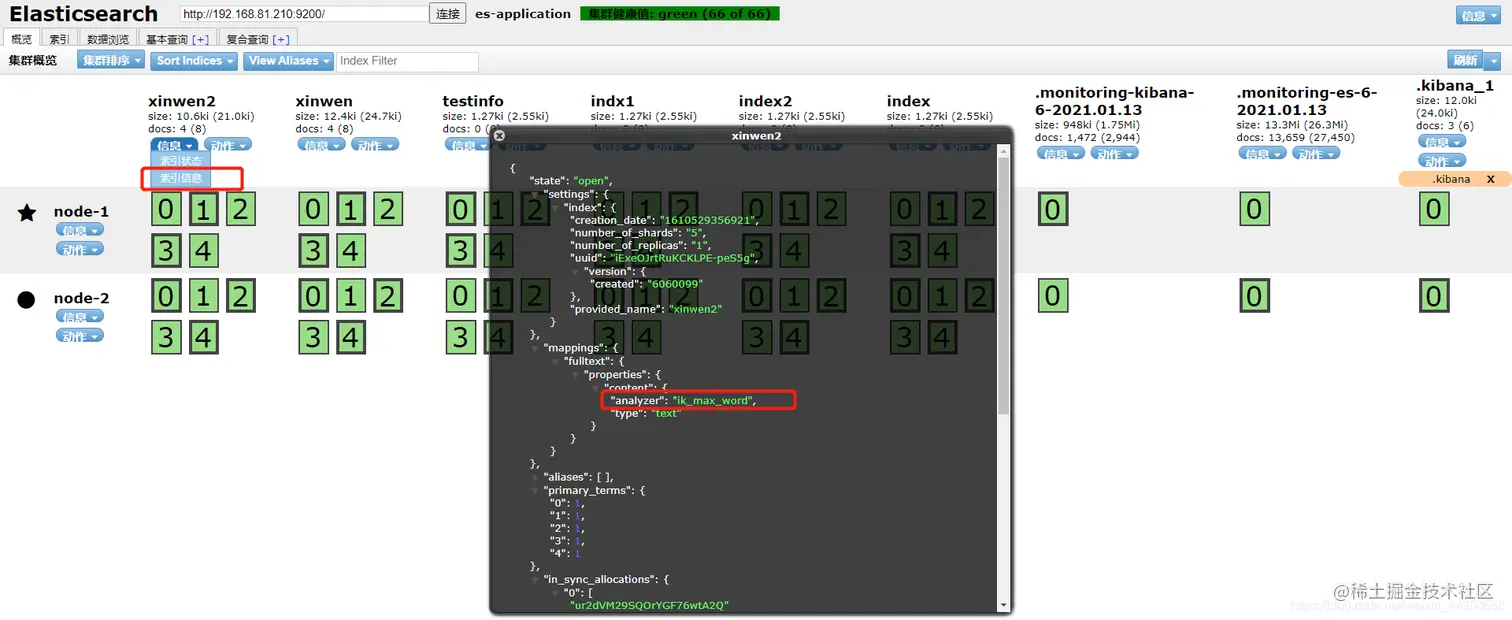Select .kibana_1 shard 0 on node-1
Screen dimensions: 1512x620
click(x=1434, y=209)
